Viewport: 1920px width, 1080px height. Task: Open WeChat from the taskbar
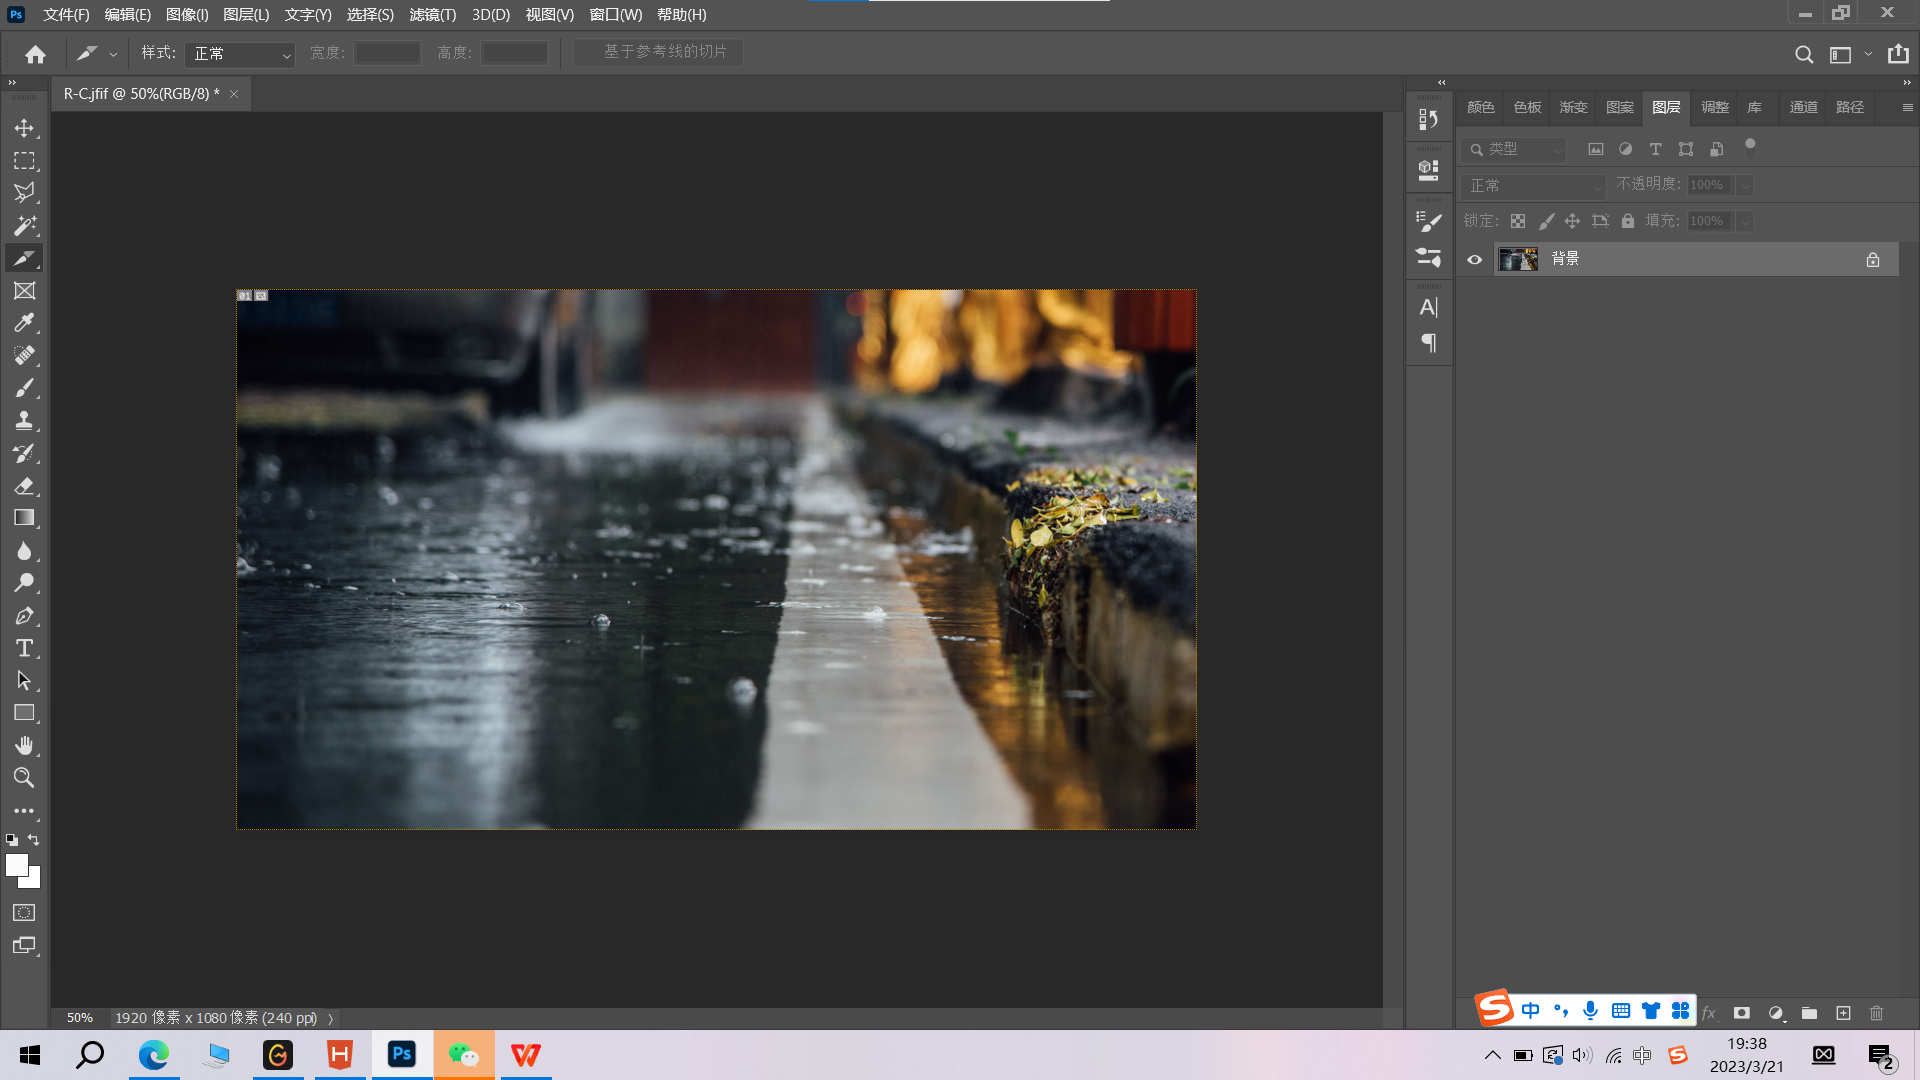click(x=463, y=1055)
